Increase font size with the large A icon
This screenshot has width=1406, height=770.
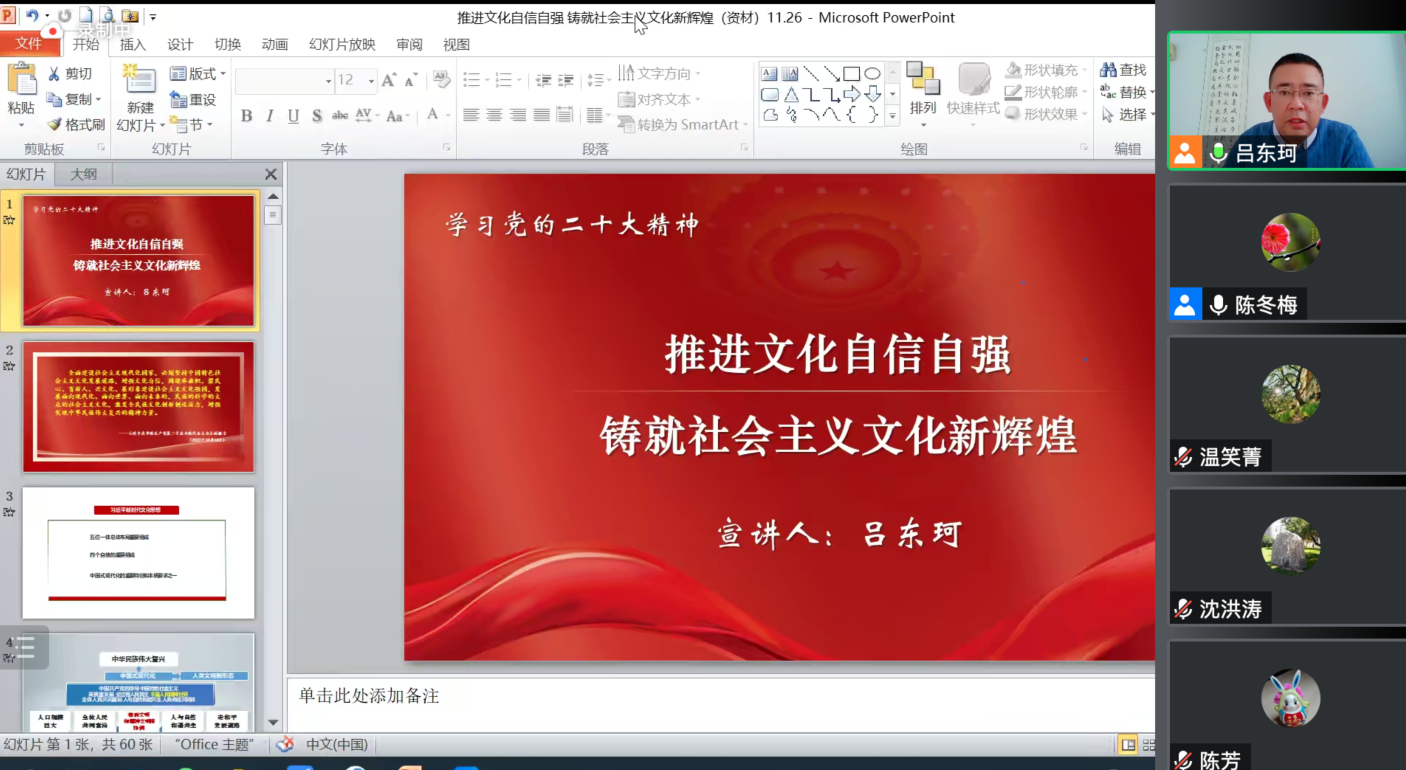click(x=390, y=81)
